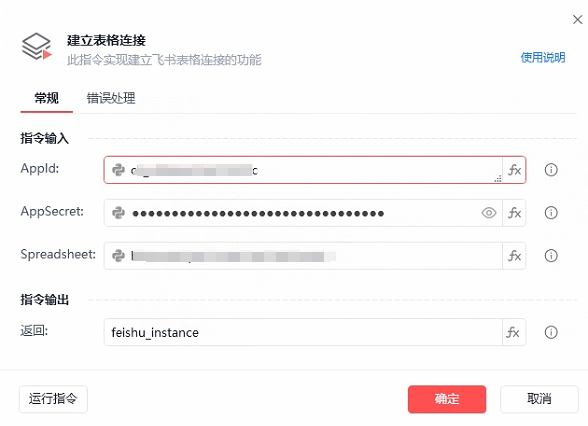Click the 确定 button

point(447,399)
